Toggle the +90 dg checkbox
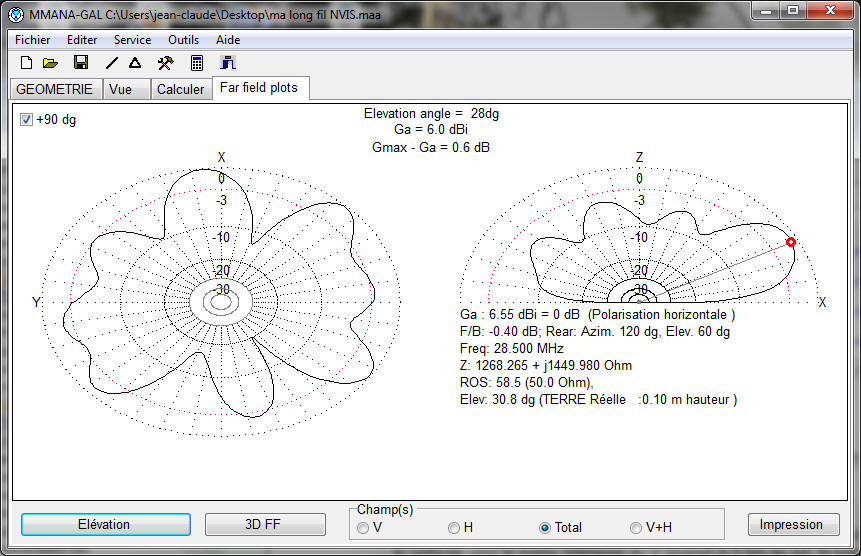 pyautogui.click(x=26, y=119)
